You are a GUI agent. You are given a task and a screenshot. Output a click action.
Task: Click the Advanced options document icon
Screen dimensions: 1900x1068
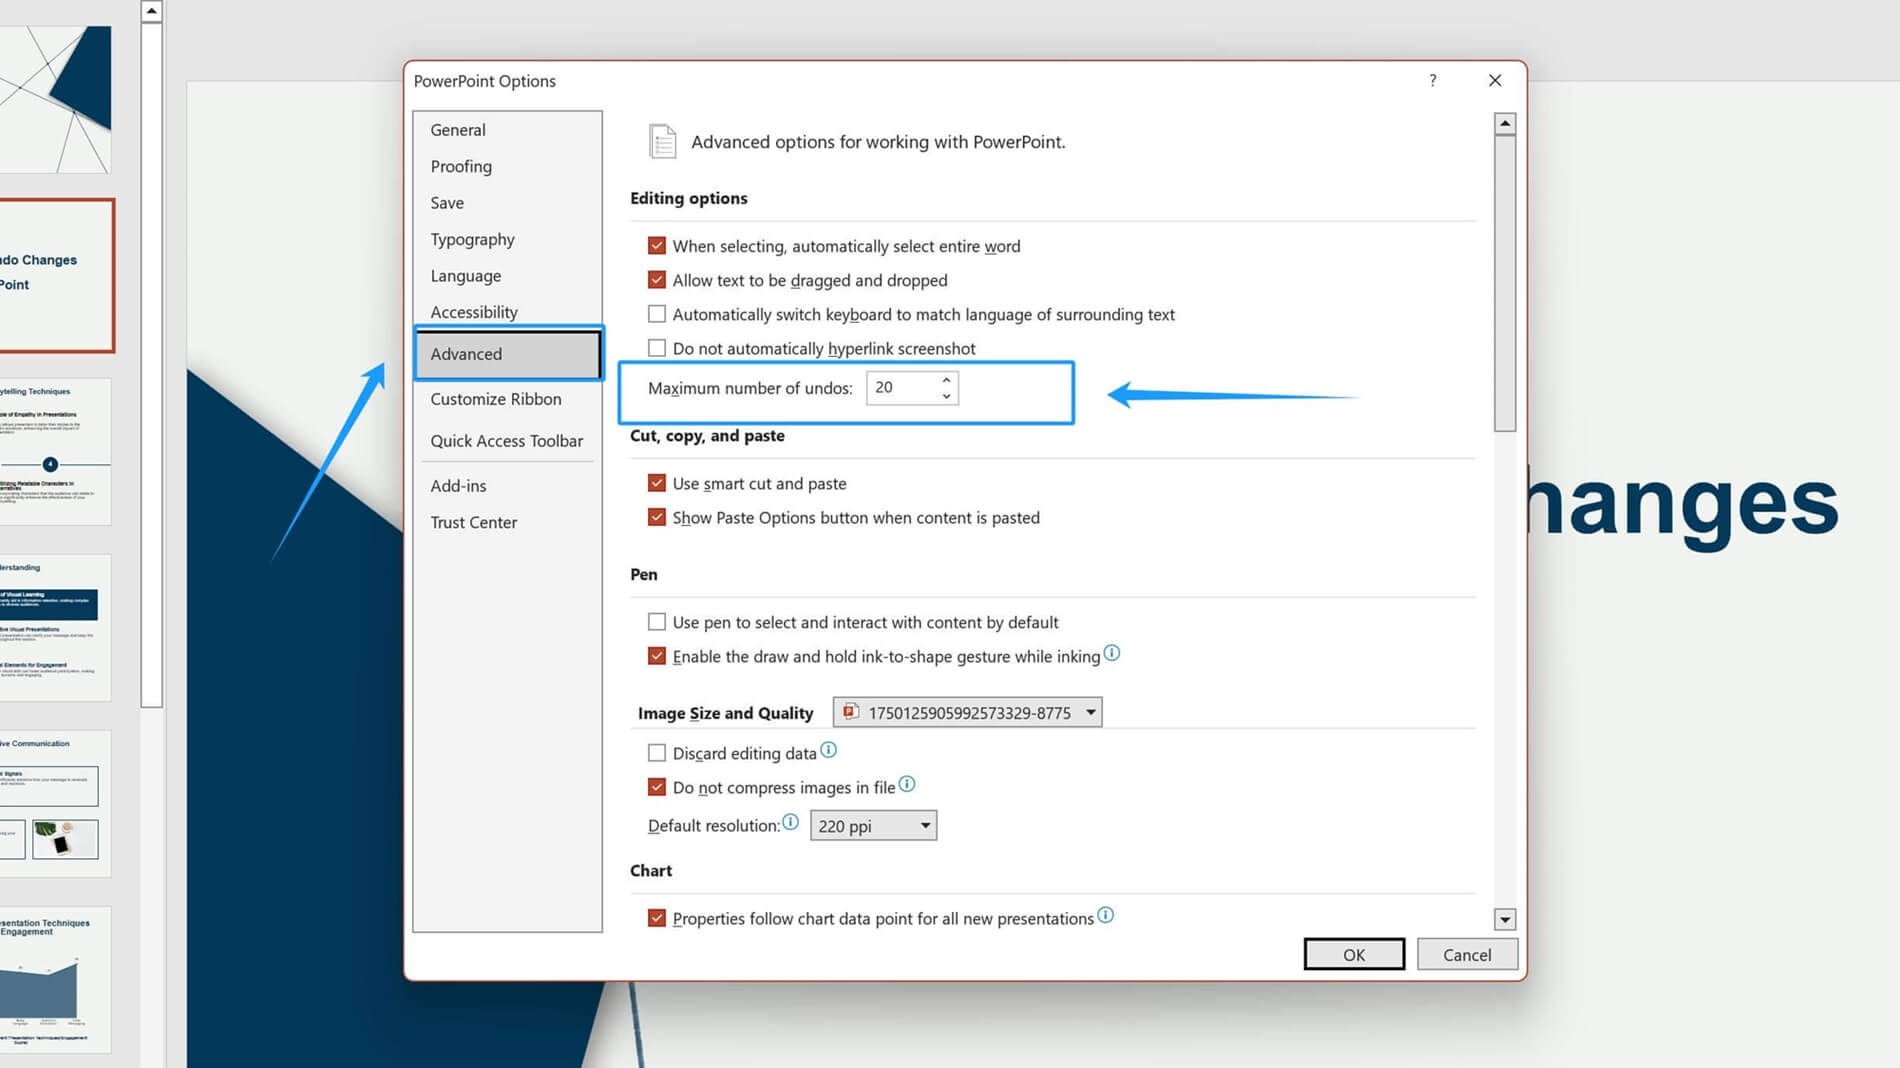click(662, 140)
